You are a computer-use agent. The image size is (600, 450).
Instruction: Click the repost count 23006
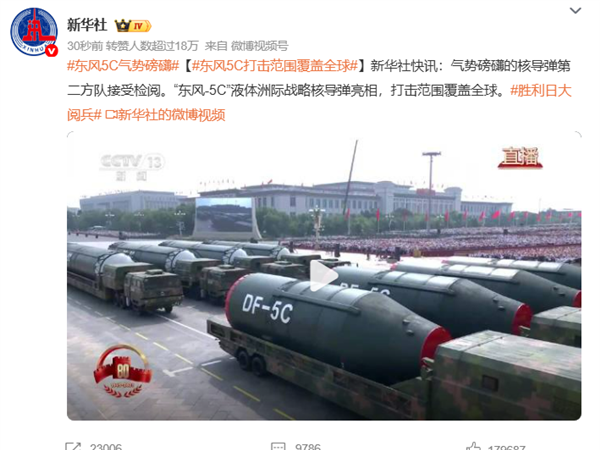(x=106, y=447)
